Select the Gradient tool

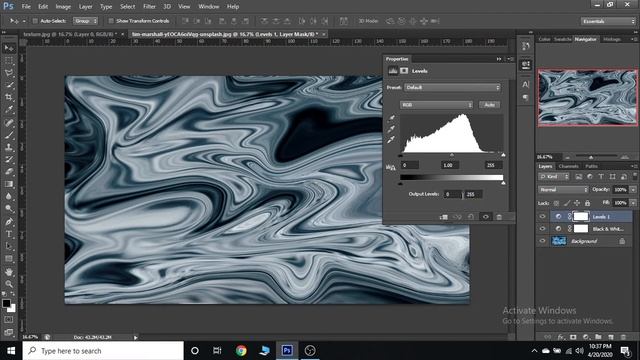pyautogui.click(x=9, y=184)
